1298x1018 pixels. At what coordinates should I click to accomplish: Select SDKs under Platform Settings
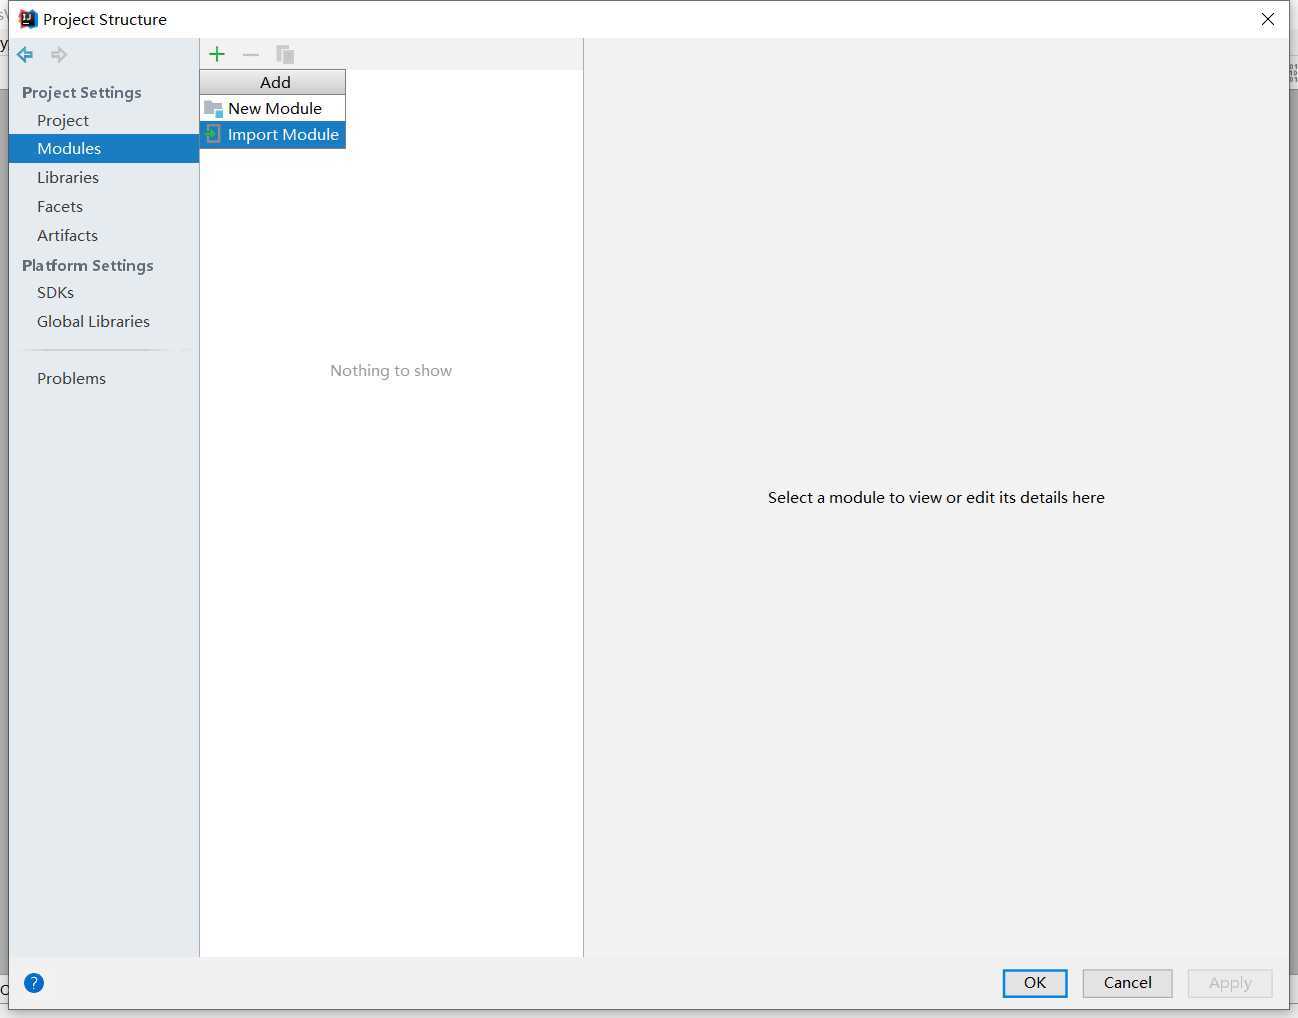coord(55,292)
